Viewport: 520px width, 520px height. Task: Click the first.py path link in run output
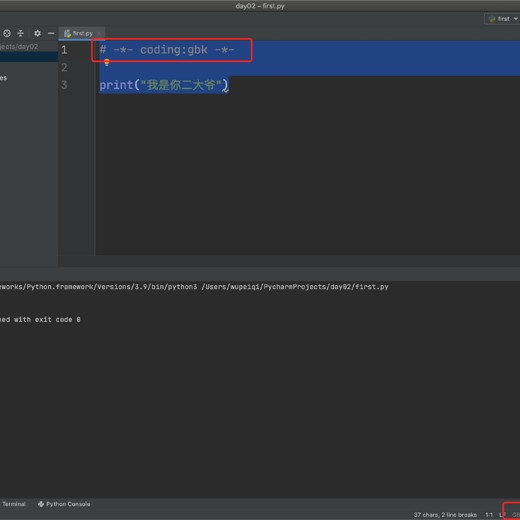(x=295, y=287)
